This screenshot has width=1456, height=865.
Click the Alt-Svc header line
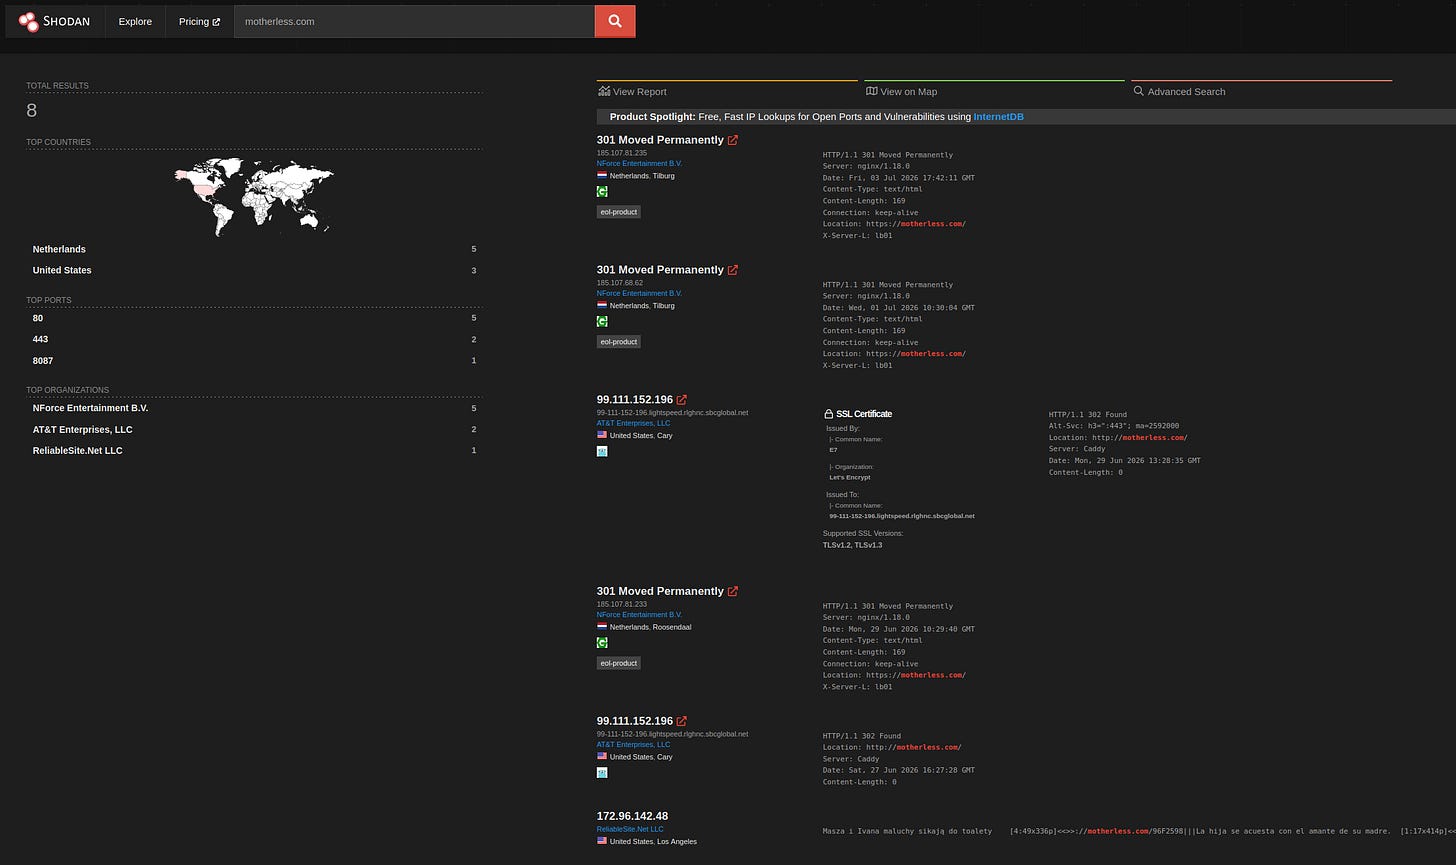click(x=1114, y=426)
